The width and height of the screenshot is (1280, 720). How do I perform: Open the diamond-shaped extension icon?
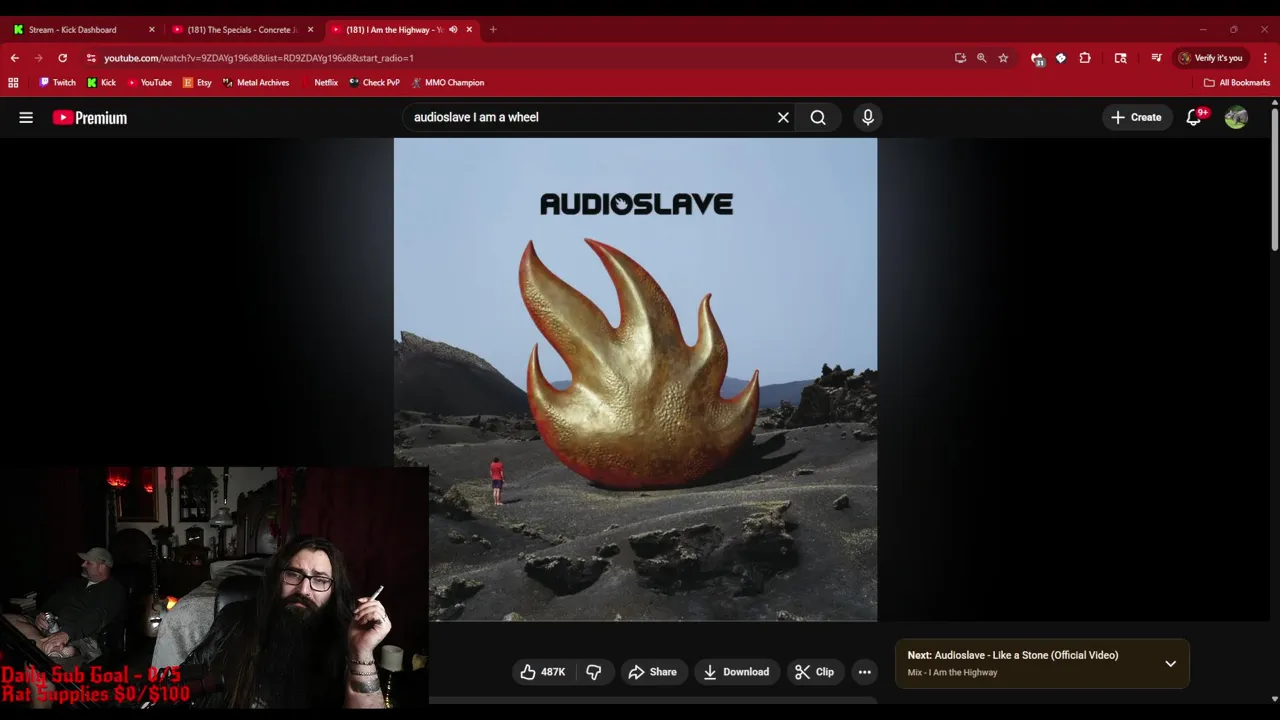1061,58
